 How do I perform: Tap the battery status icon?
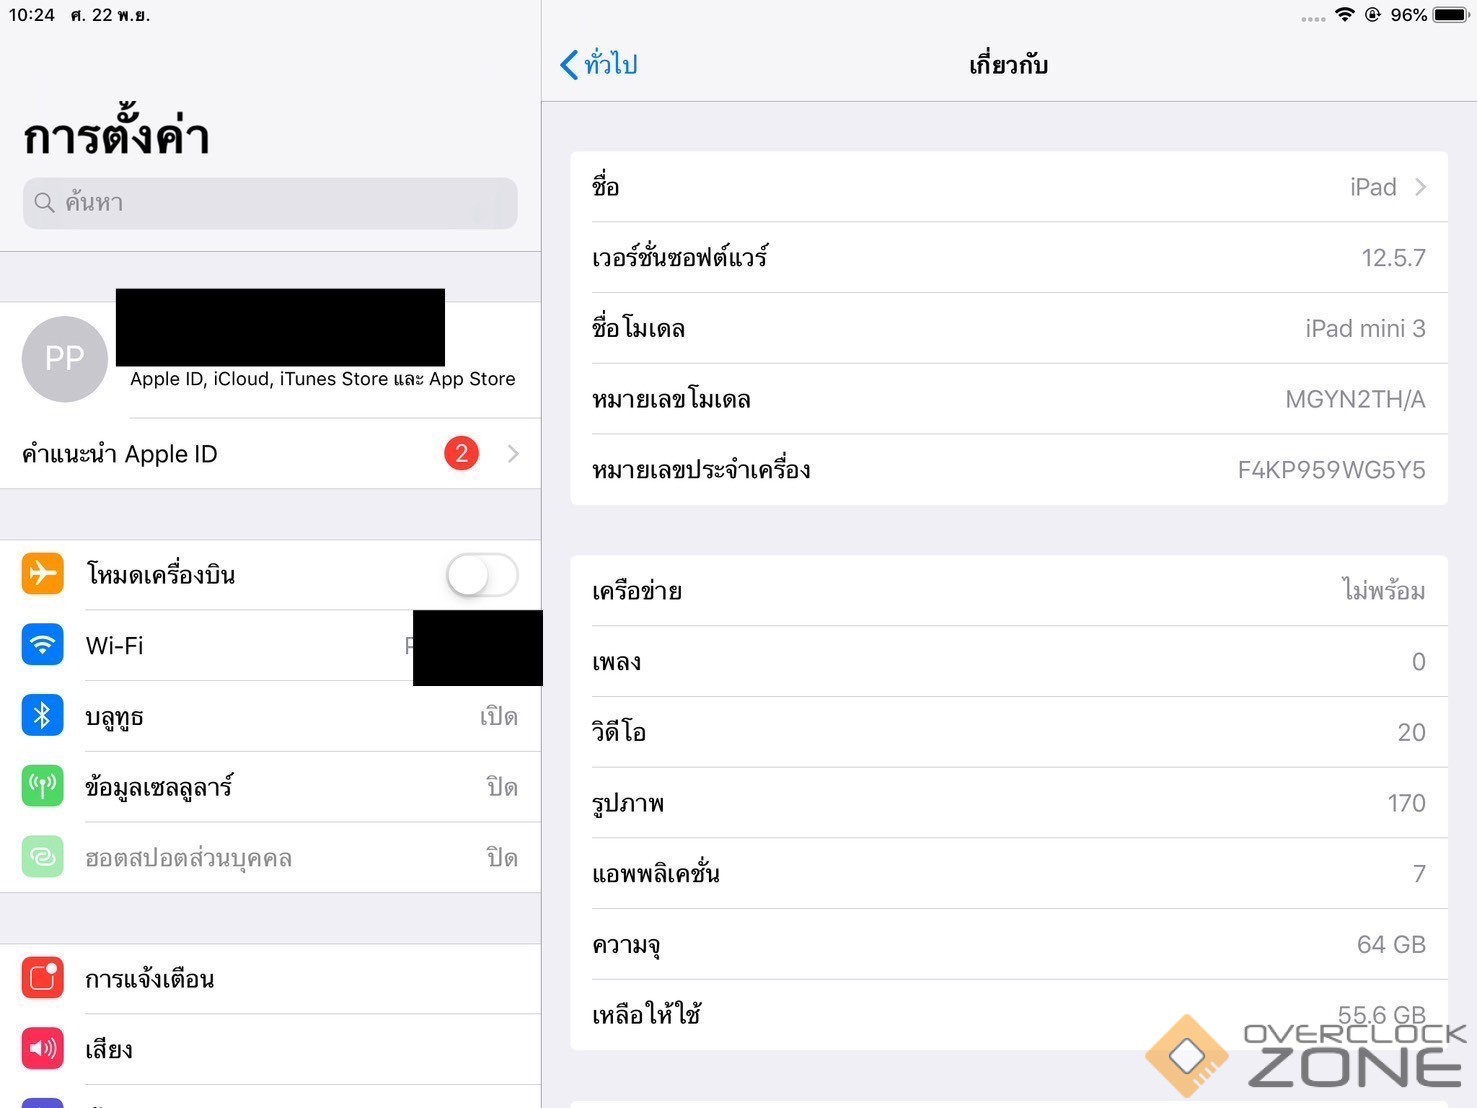tap(1451, 15)
